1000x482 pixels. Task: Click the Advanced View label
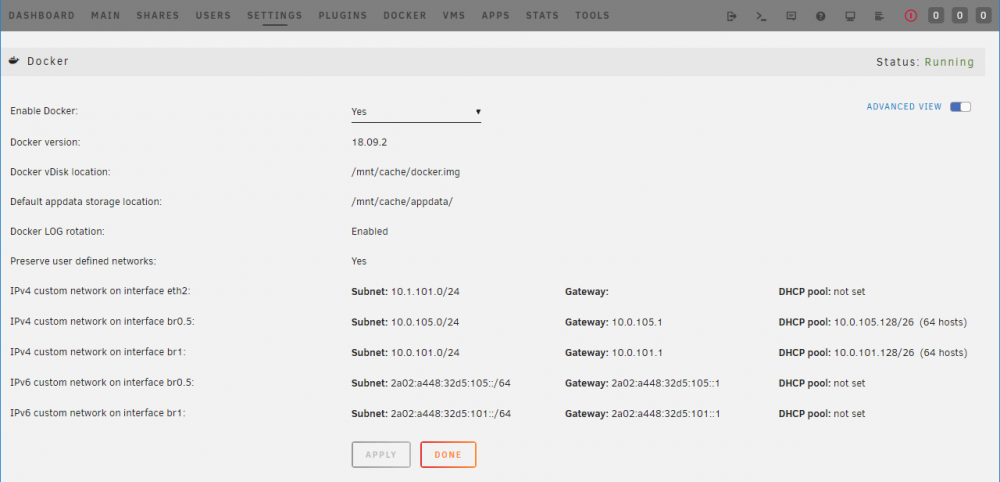click(x=904, y=106)
